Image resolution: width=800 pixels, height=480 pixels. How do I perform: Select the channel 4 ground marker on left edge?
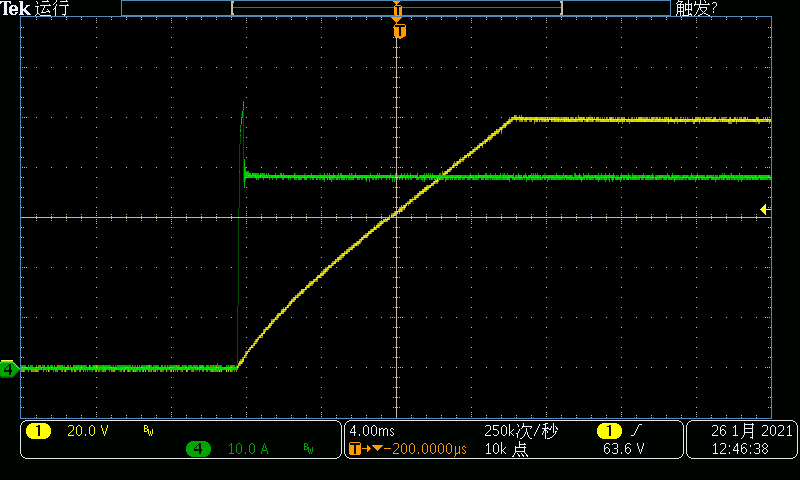[x=9, y=368]
